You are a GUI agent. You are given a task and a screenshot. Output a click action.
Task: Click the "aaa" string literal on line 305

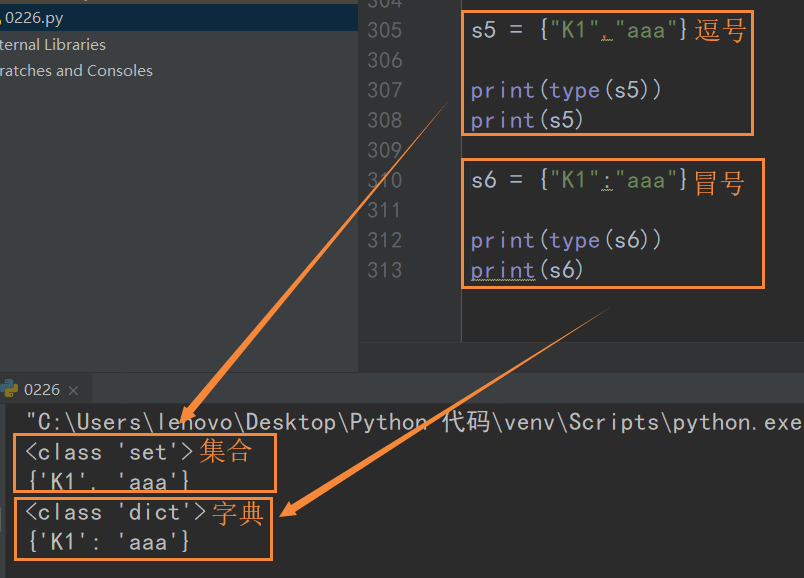[x=648, y=30]
